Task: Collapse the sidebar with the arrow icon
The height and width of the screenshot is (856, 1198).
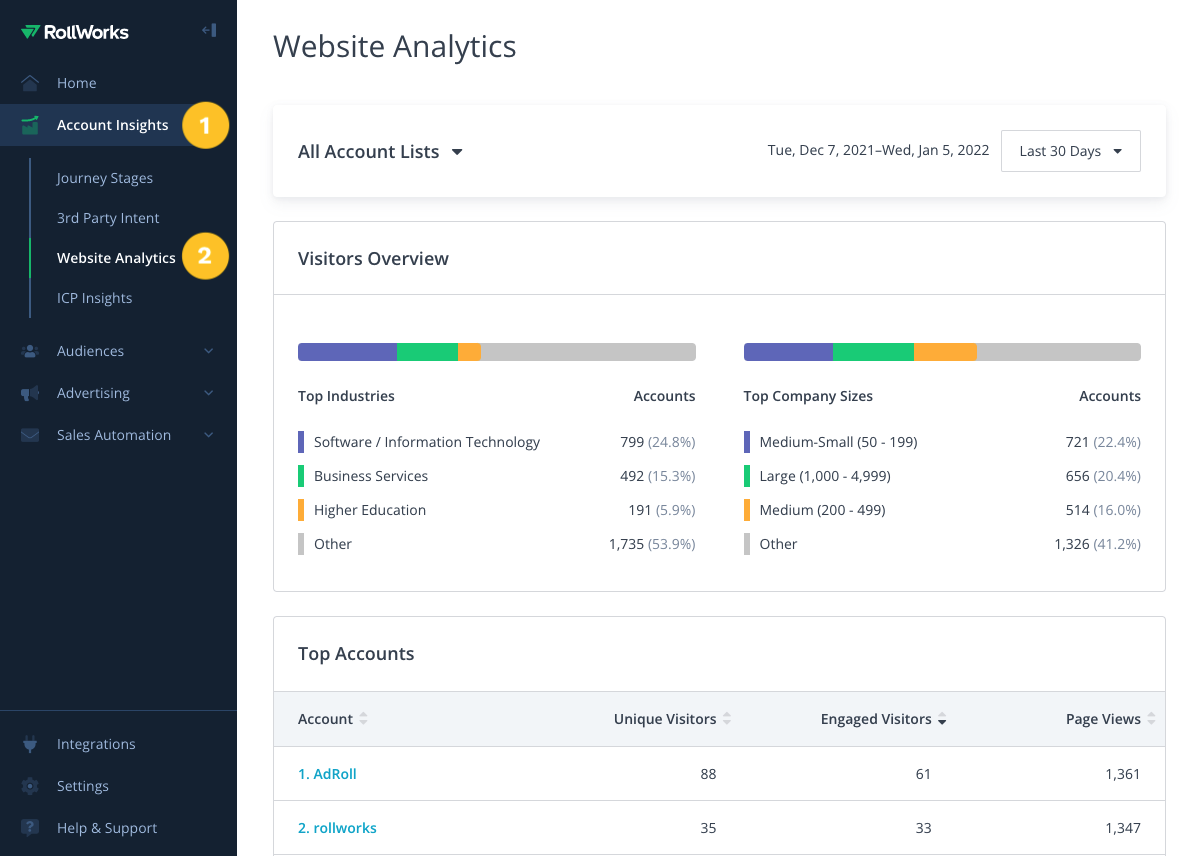Action: click(209, 31)
